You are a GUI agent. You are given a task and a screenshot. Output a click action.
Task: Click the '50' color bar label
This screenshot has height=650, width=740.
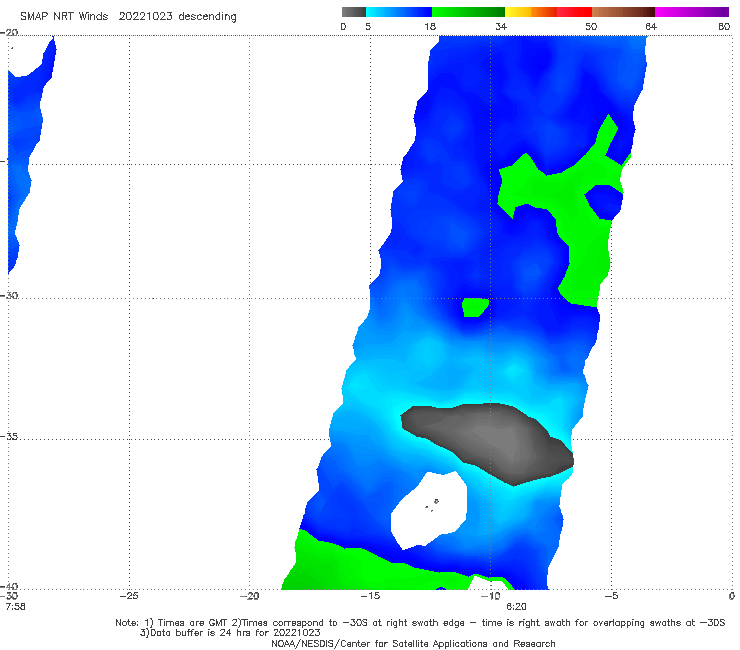591,26
